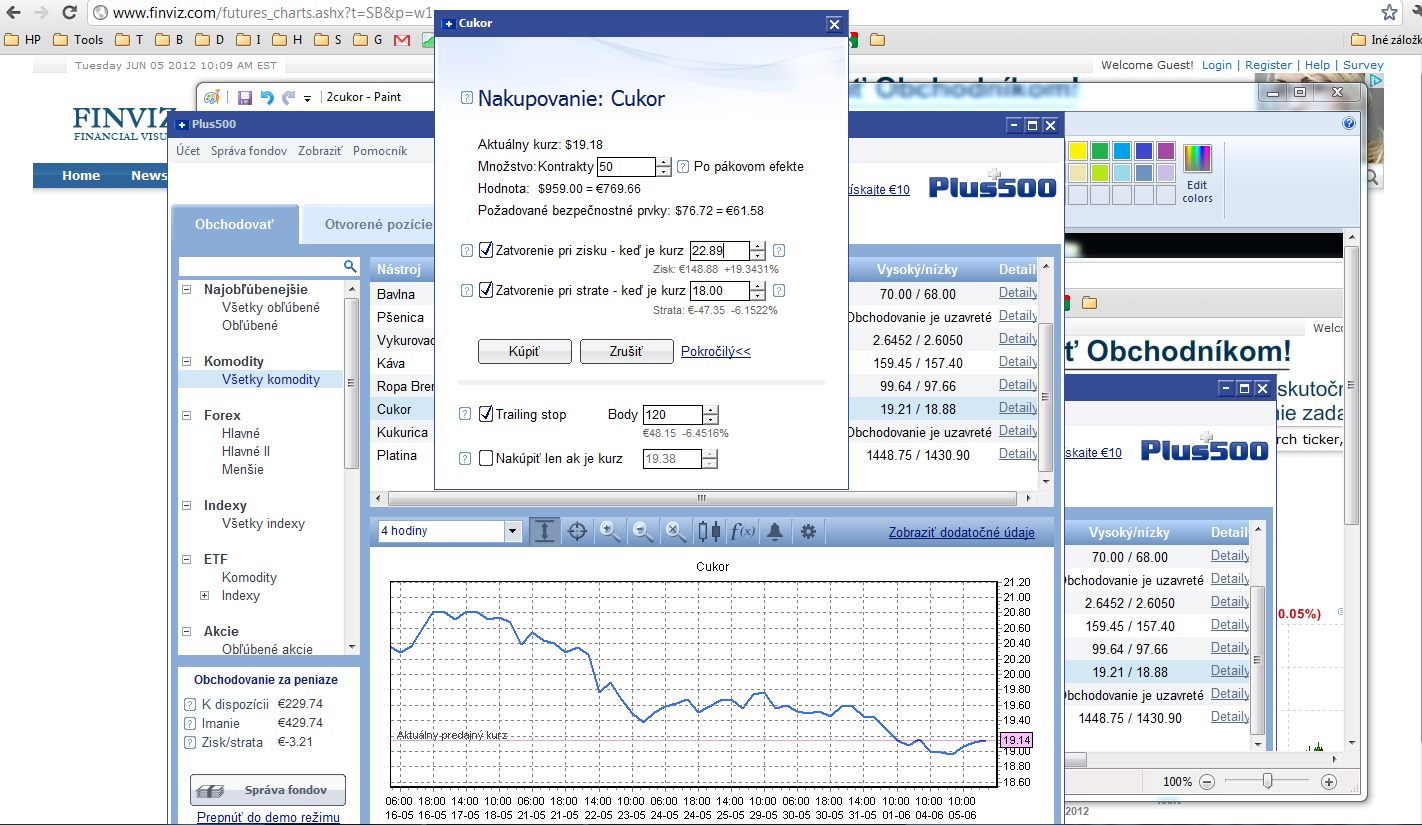Image resolution: width=1422 pixels, height=825 pixels.
Task: Disable the Trailing stop checkbox
Action: click(x=486, y=414)
